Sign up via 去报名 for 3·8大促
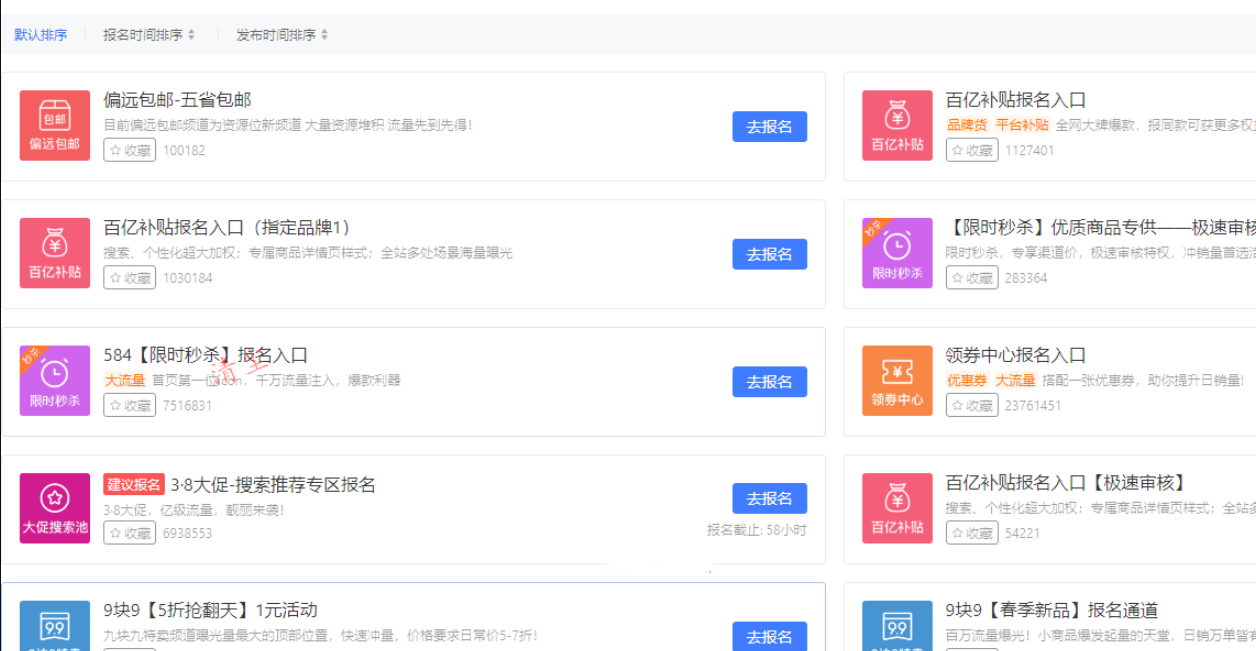 769,499
